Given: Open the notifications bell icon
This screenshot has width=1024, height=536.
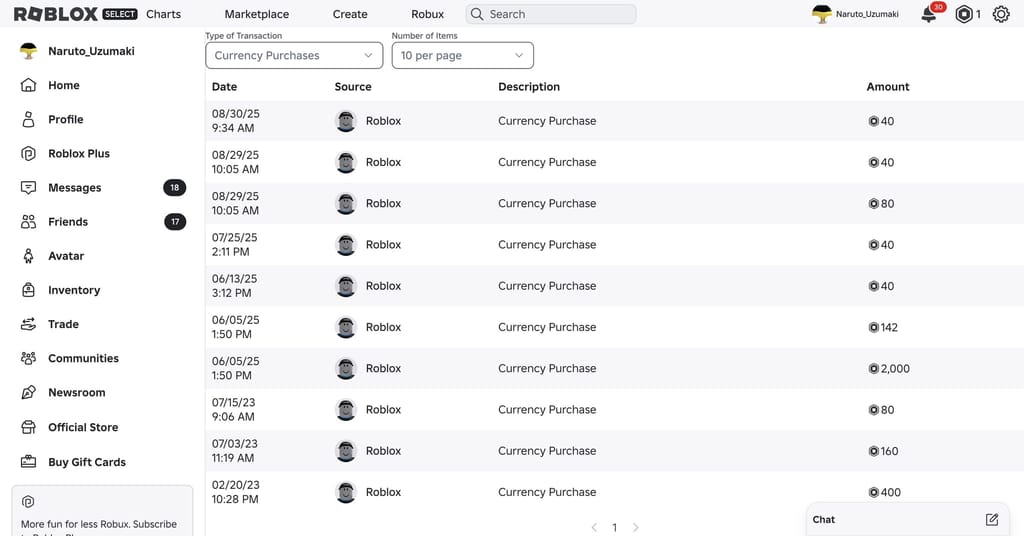Looking at the screenshot, I should (929, 15).
